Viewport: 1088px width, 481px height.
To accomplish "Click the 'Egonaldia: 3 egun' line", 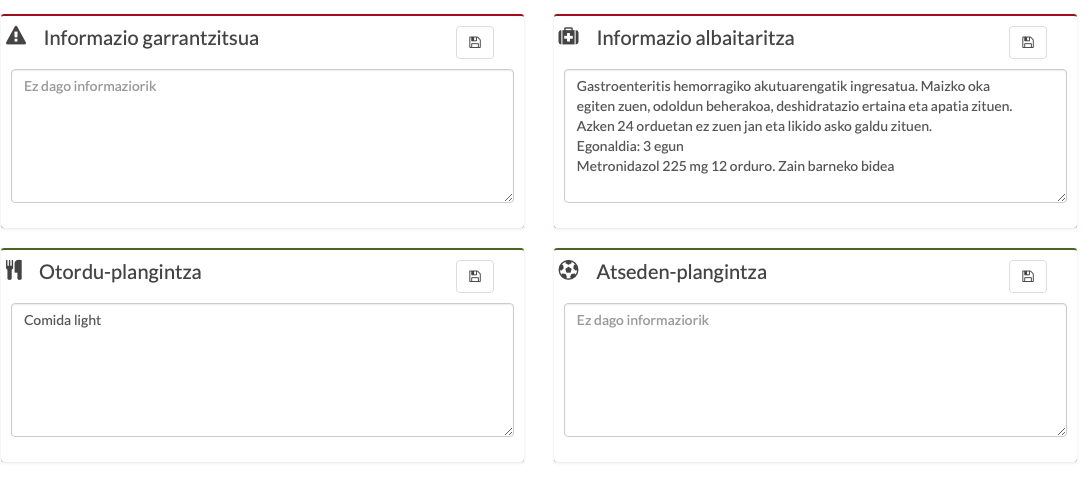I will coord(630,147).
